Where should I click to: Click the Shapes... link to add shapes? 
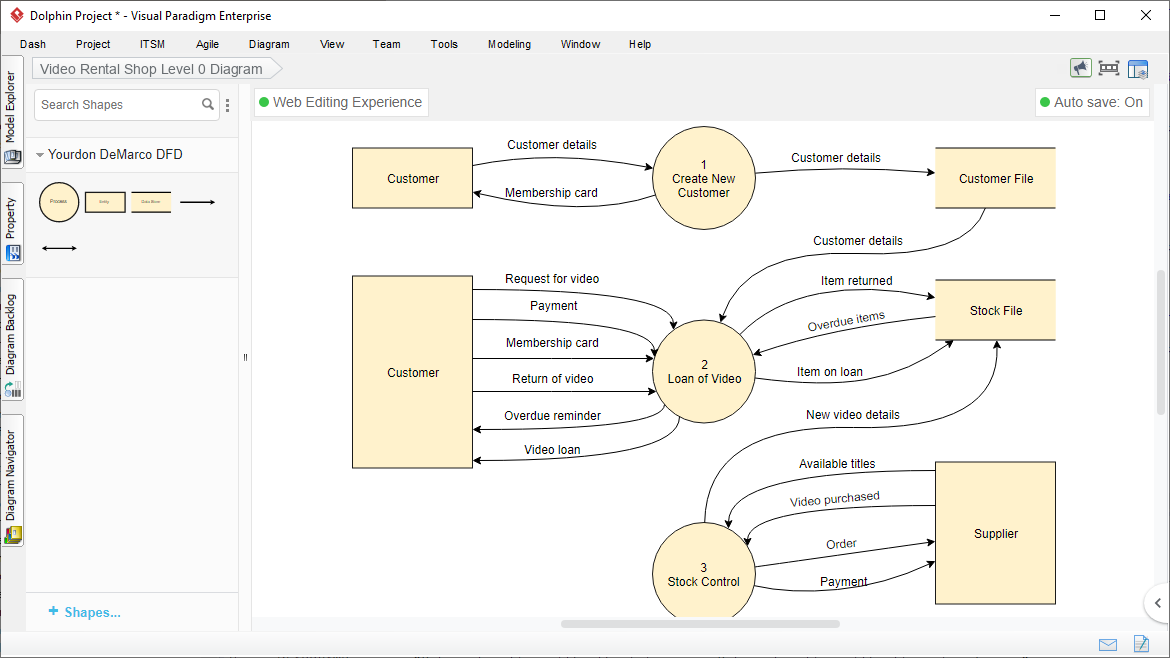click(x=84, y=612)
